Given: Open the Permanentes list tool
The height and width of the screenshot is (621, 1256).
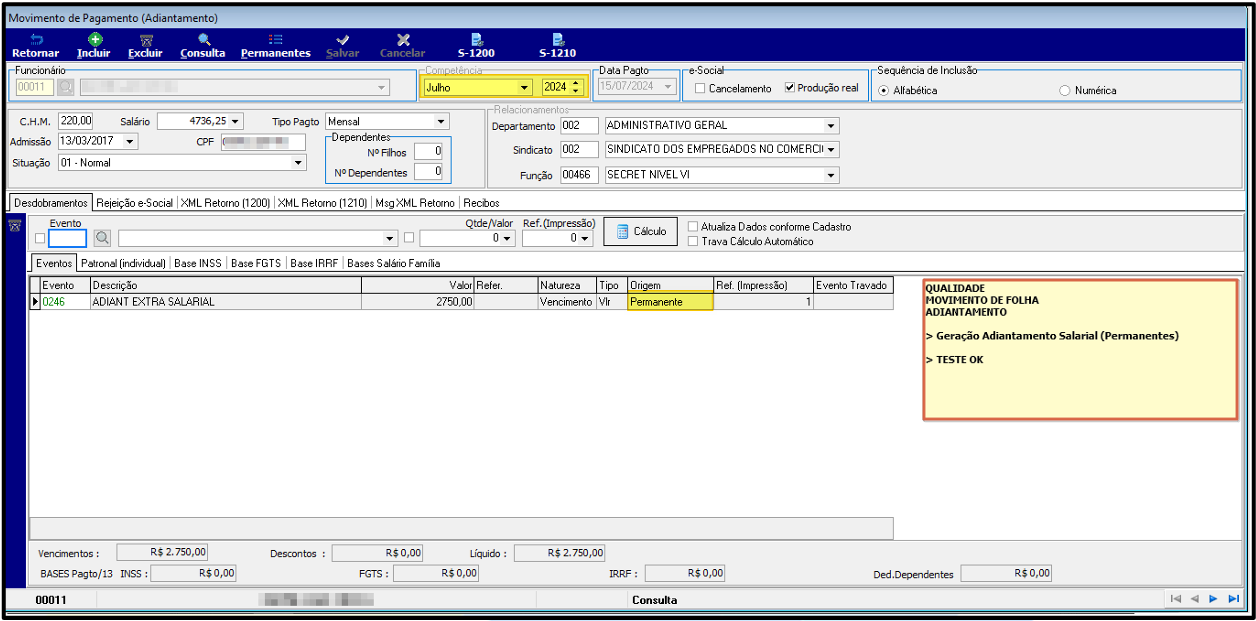Looking at the screenshot, I should coord(276,46).
